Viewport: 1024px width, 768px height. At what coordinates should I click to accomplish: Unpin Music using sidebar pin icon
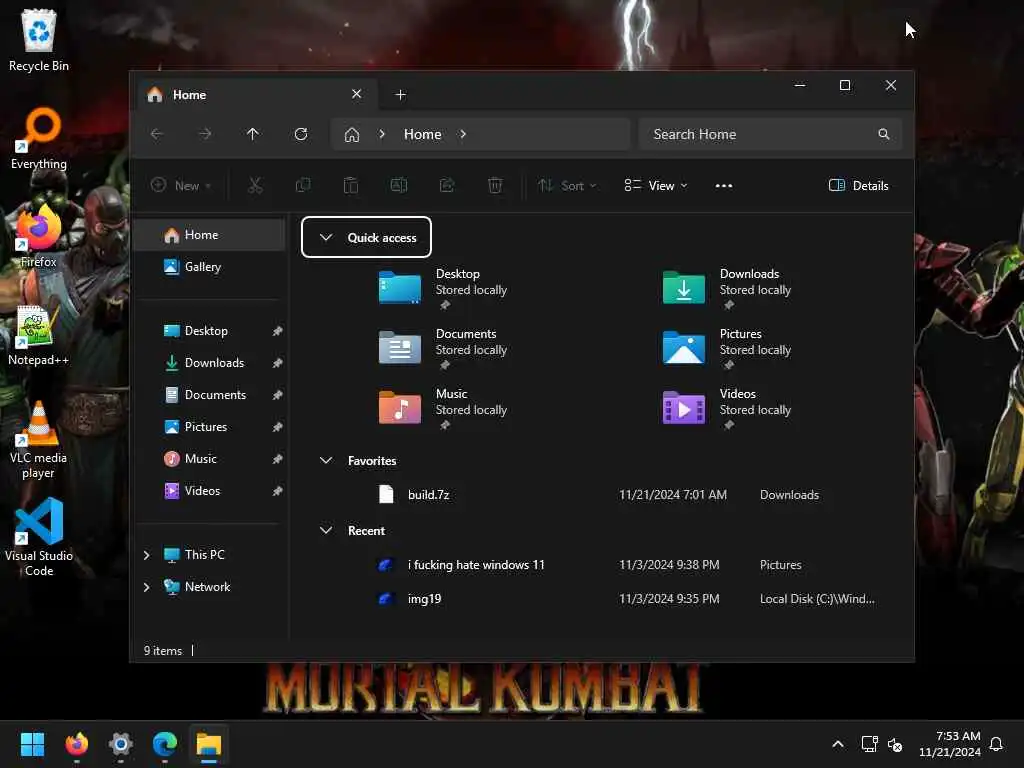[x=278, y=459]
